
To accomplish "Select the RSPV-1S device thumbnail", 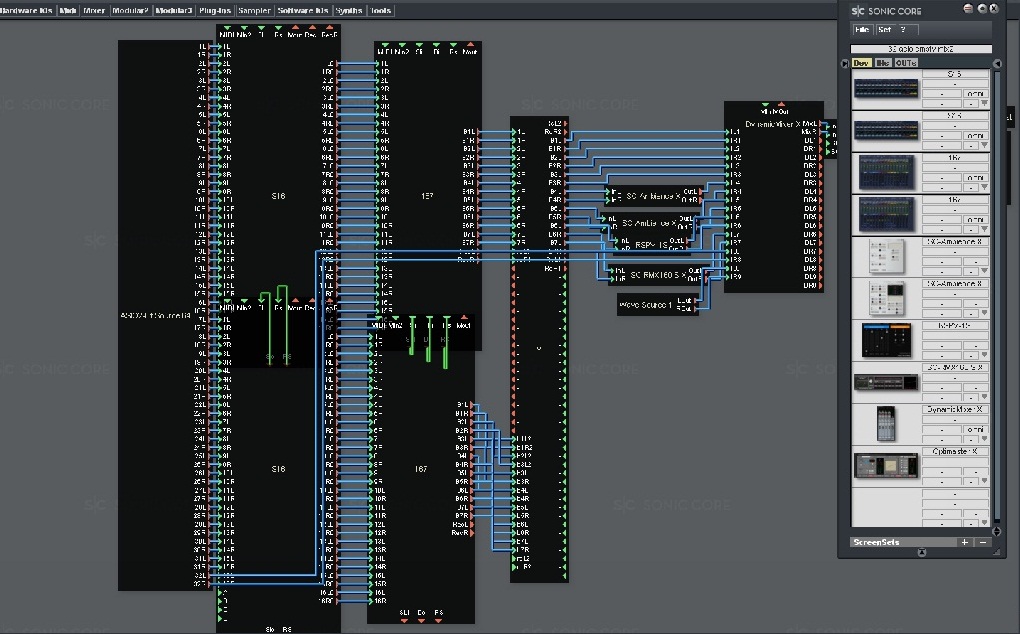I will (886, 340).
